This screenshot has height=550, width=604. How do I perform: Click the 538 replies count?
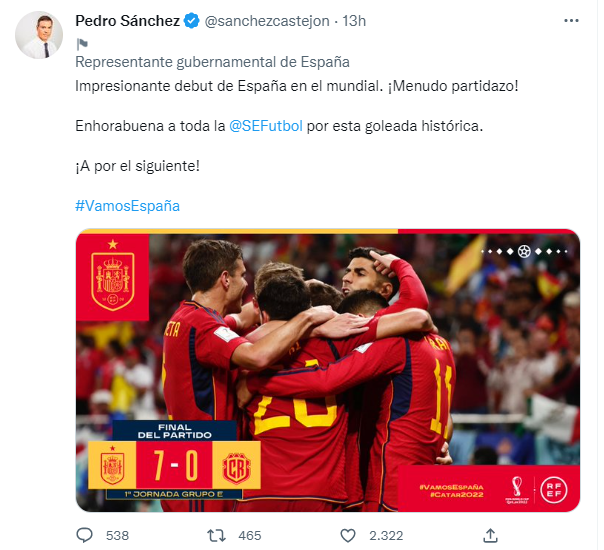click(117, 536)
